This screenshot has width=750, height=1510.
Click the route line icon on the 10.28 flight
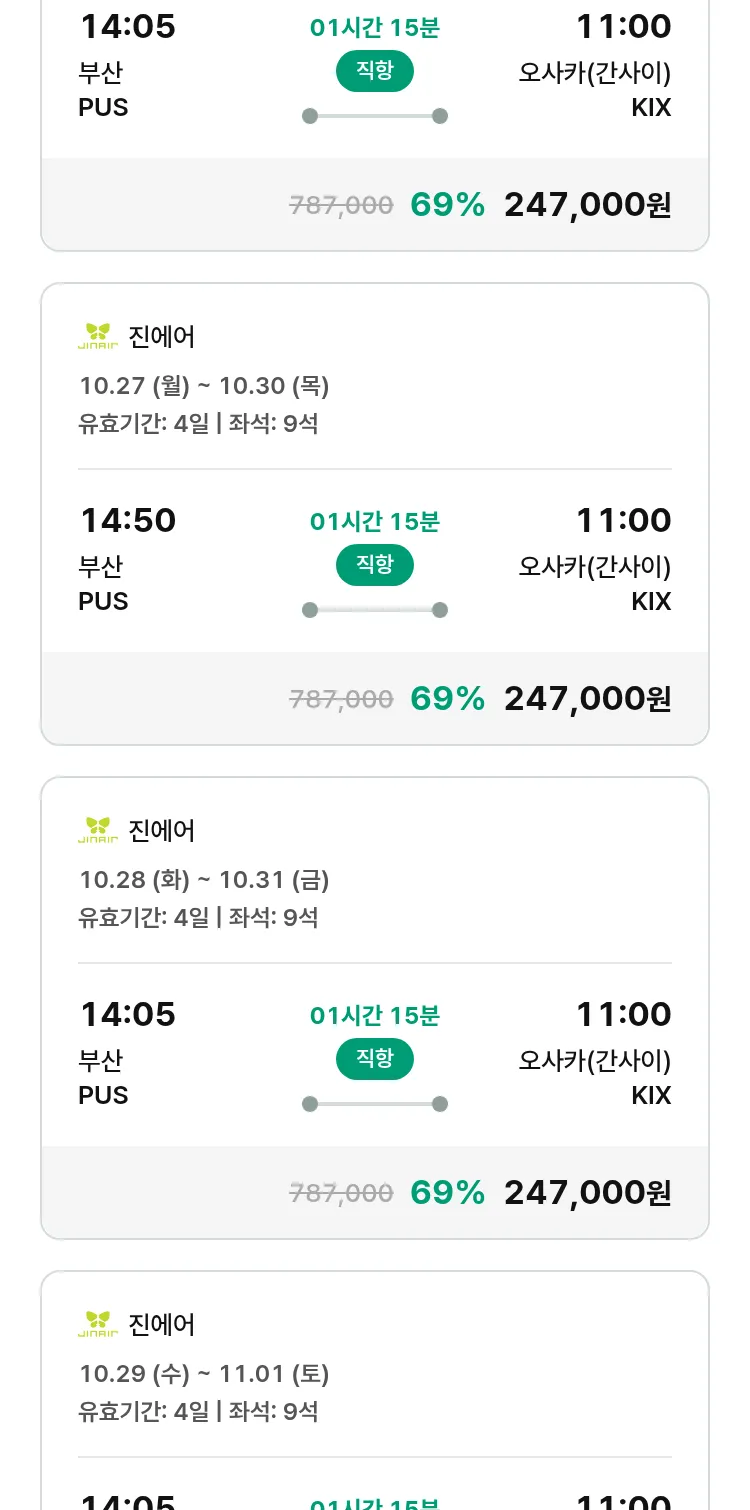tap(375, 1104)
